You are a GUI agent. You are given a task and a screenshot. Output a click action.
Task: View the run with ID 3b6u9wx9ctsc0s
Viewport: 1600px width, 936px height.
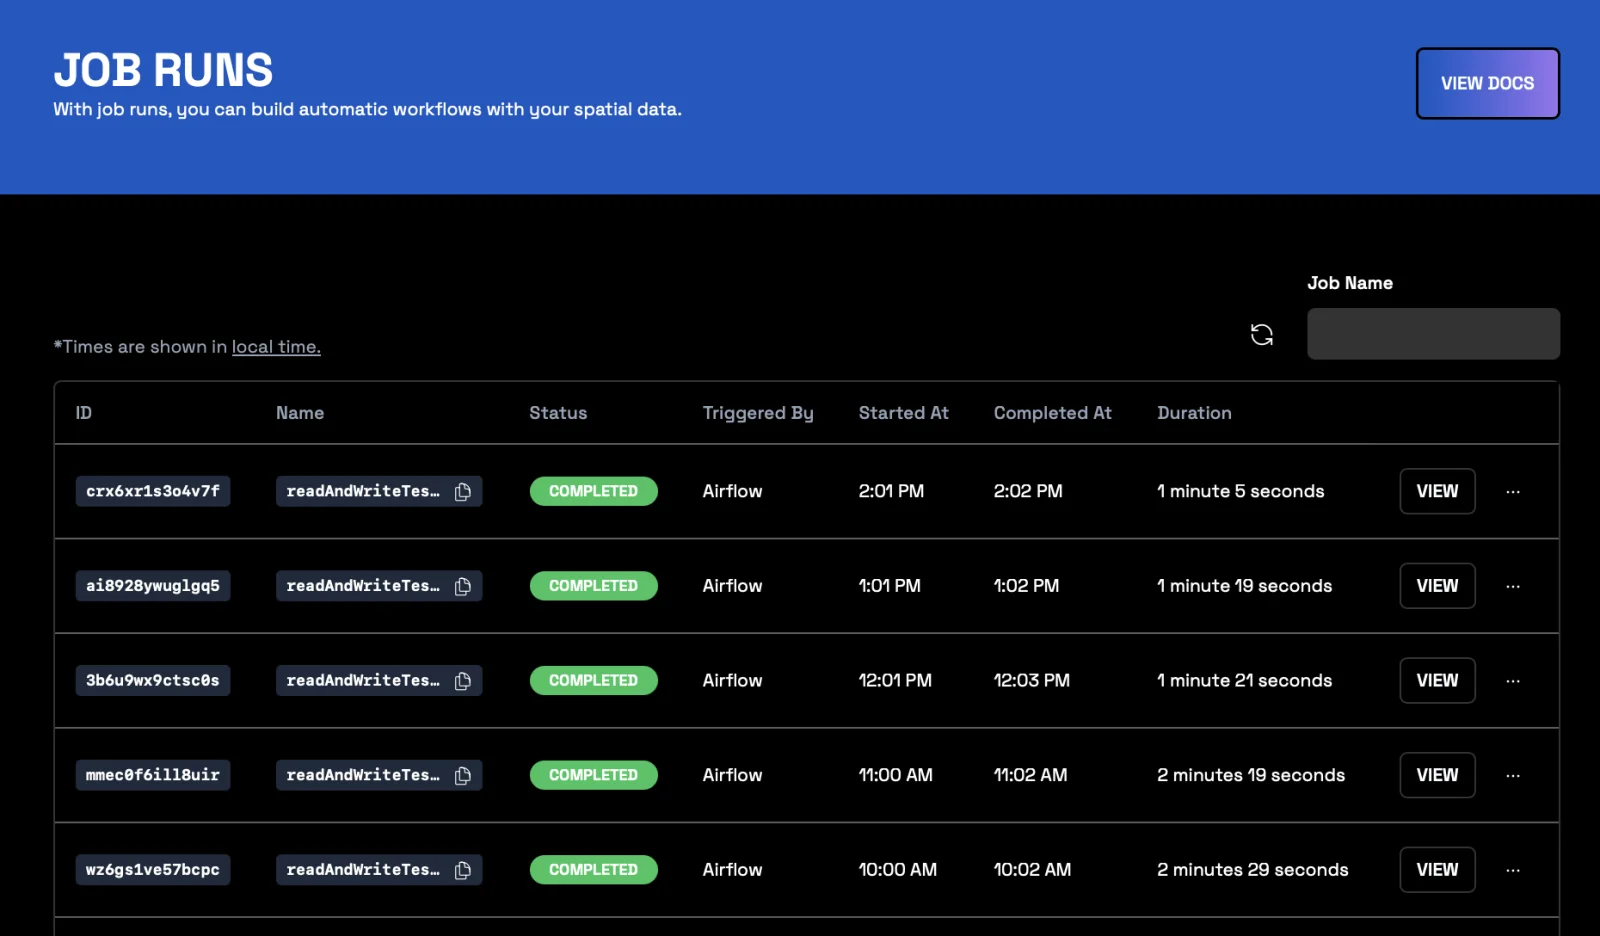1437,681
